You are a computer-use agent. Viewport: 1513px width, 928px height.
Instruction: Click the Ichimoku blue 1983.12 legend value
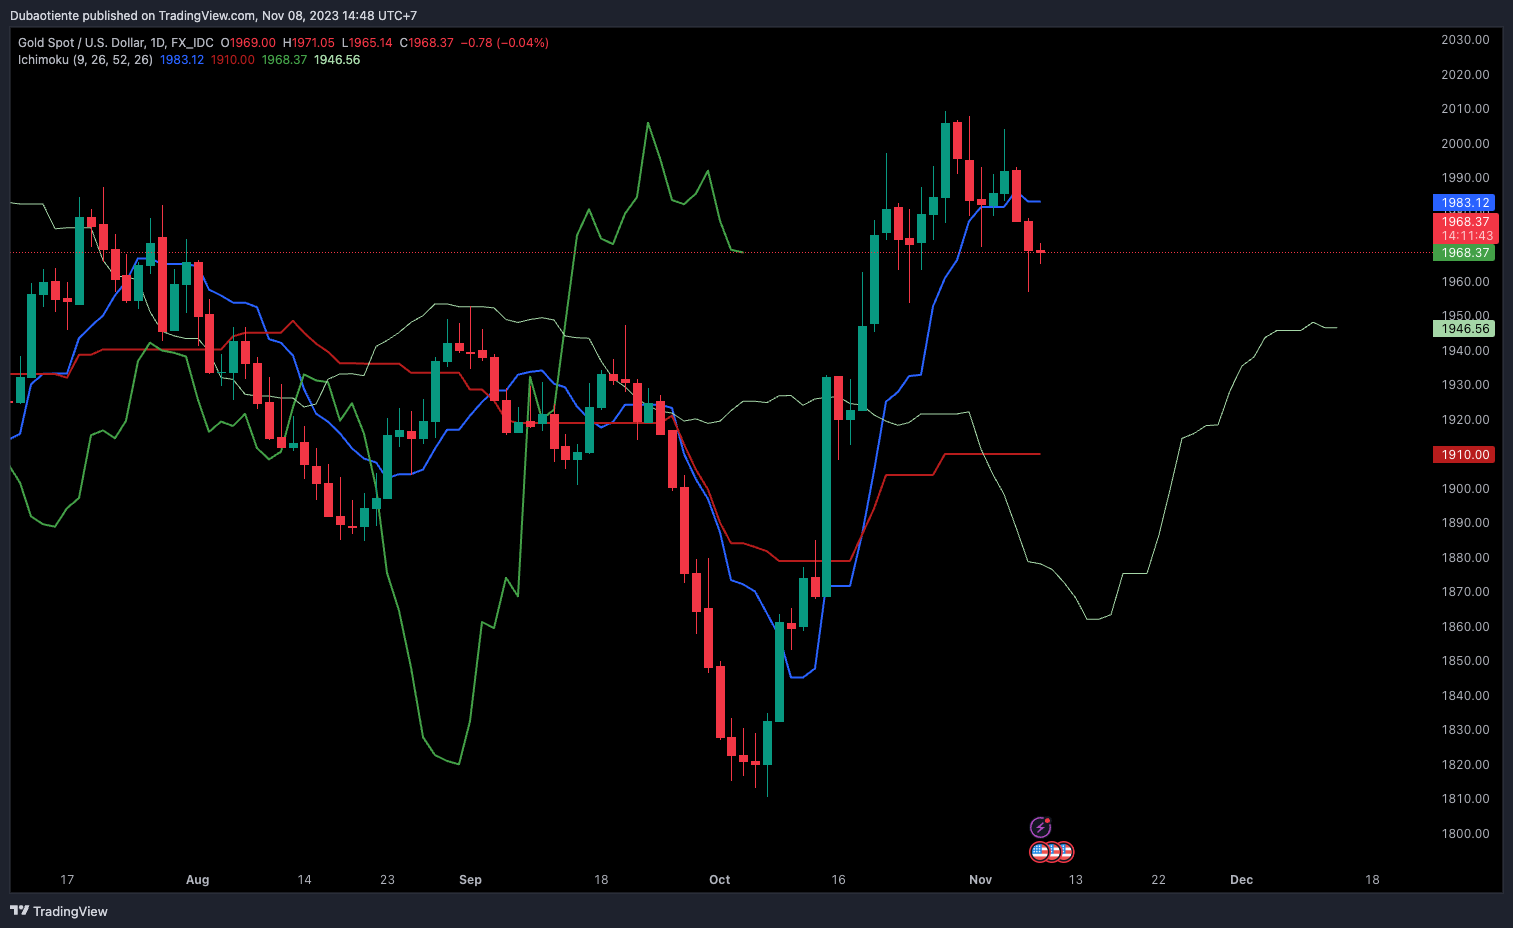coord(182,60)
